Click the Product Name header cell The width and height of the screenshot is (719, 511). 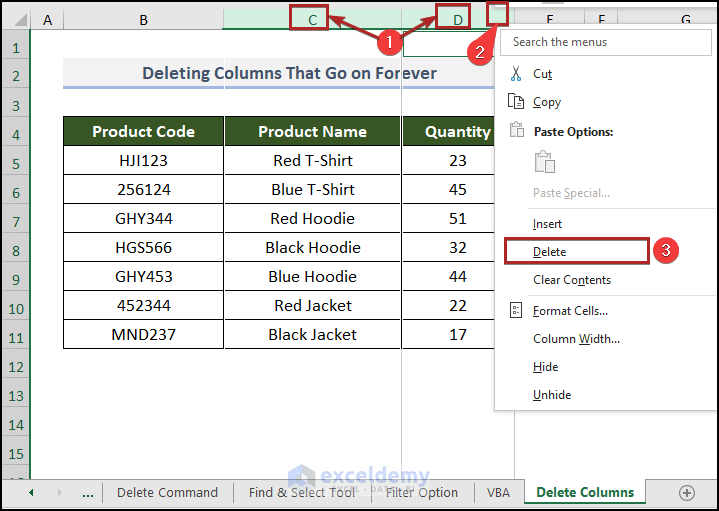[312, 131]
